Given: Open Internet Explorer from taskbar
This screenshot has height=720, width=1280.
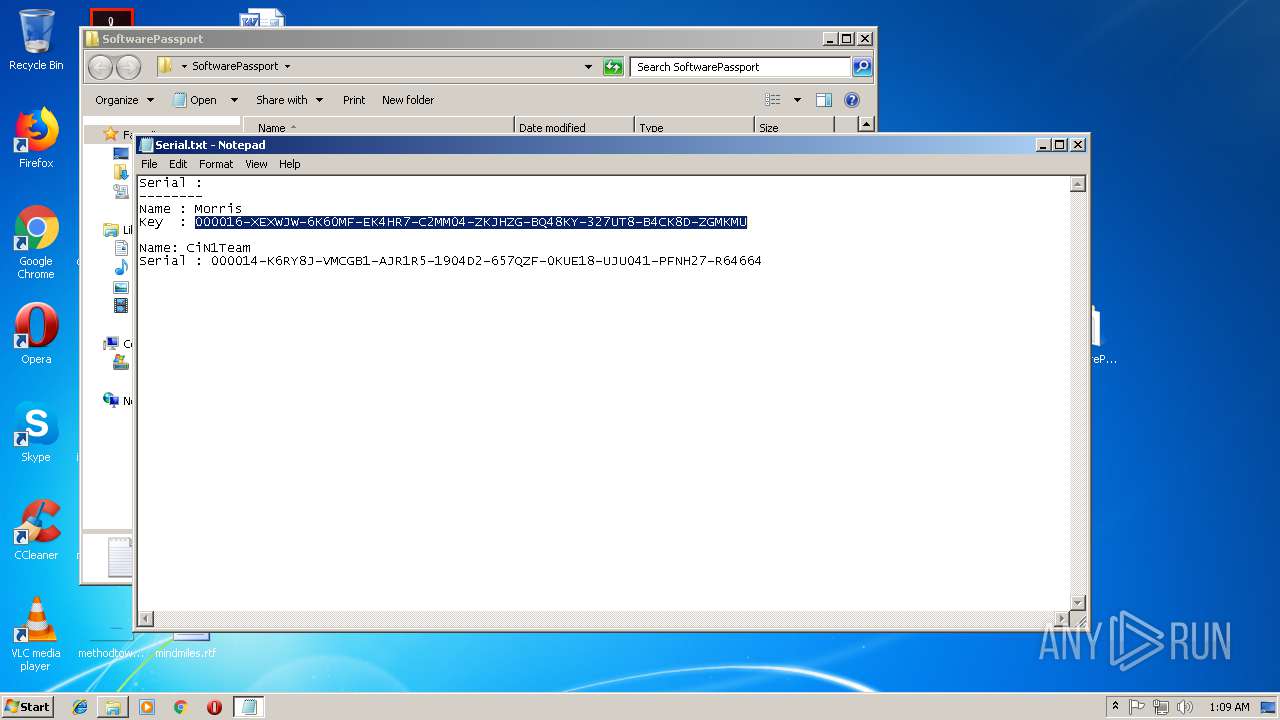Looking at the screenshot, I should click(x=80, y=707).
